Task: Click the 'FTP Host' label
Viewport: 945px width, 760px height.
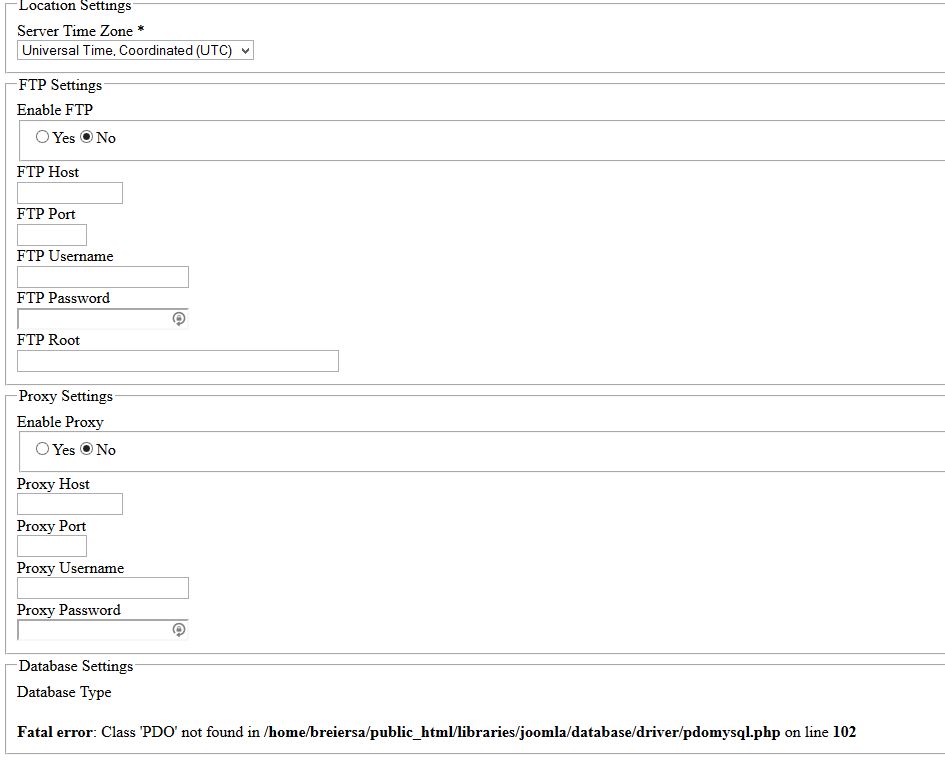Action: (48, 172)
